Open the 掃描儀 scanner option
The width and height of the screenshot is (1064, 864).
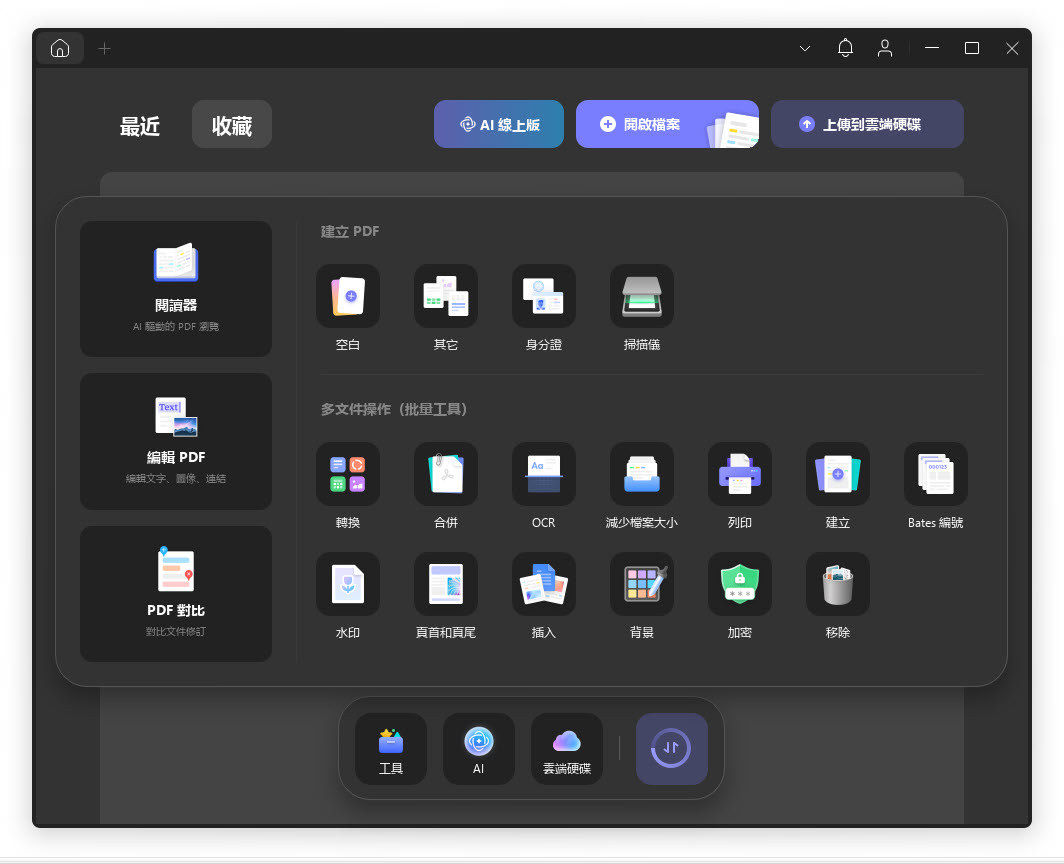point(641,296)
